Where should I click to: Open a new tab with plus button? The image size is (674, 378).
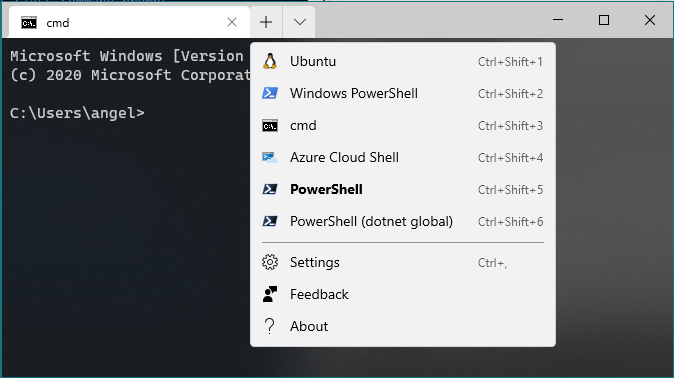[266, 22]
